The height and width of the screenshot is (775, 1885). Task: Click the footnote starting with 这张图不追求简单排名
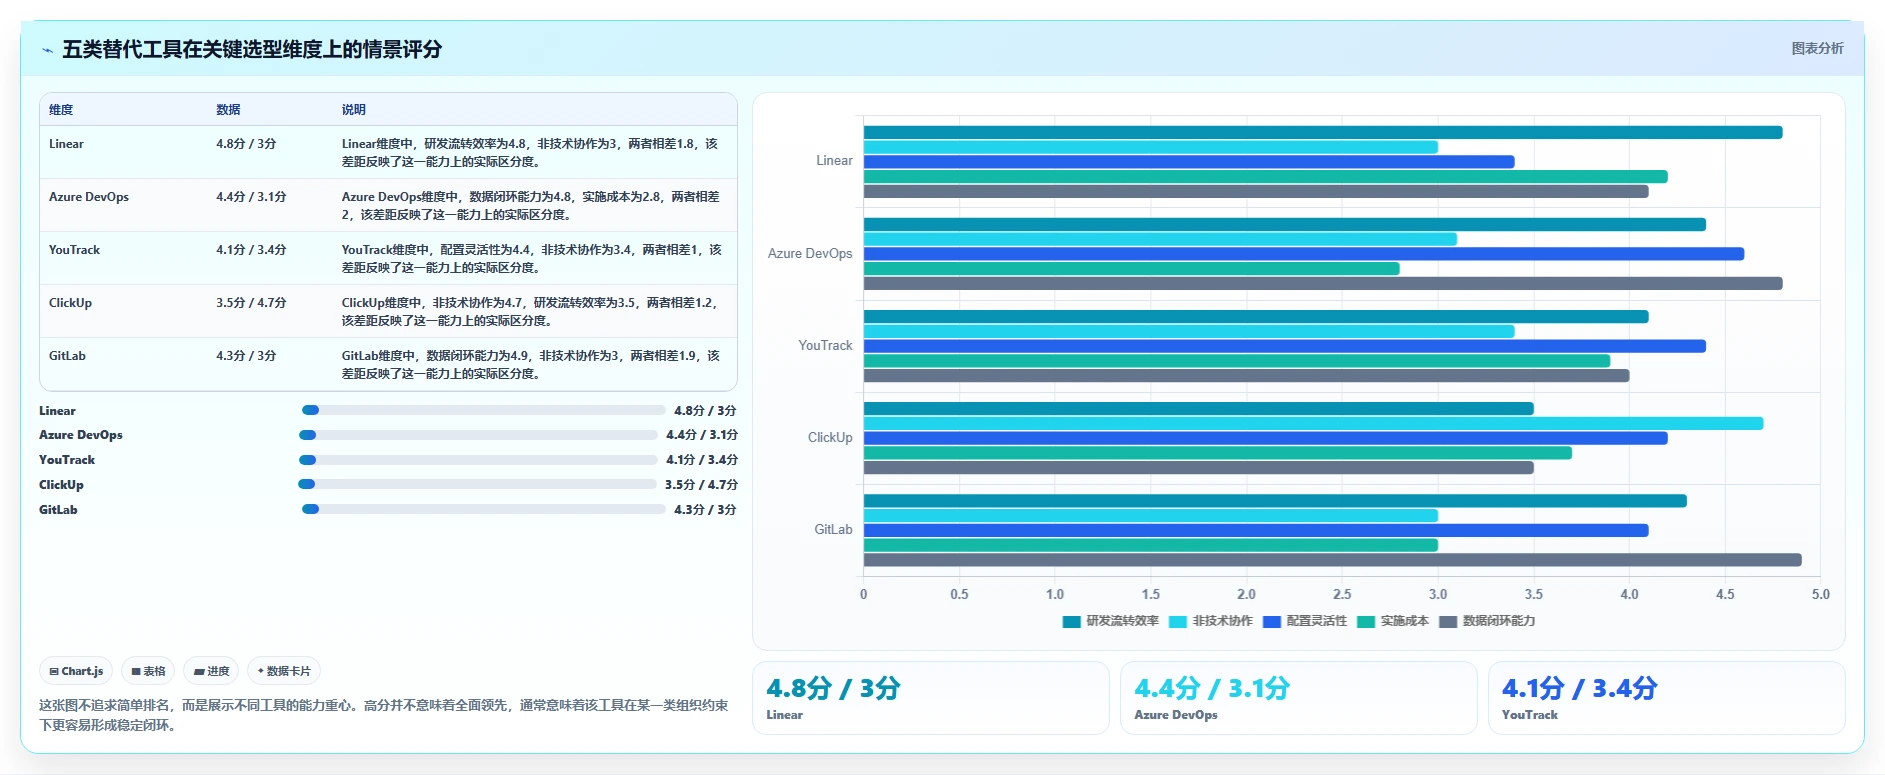384,715
